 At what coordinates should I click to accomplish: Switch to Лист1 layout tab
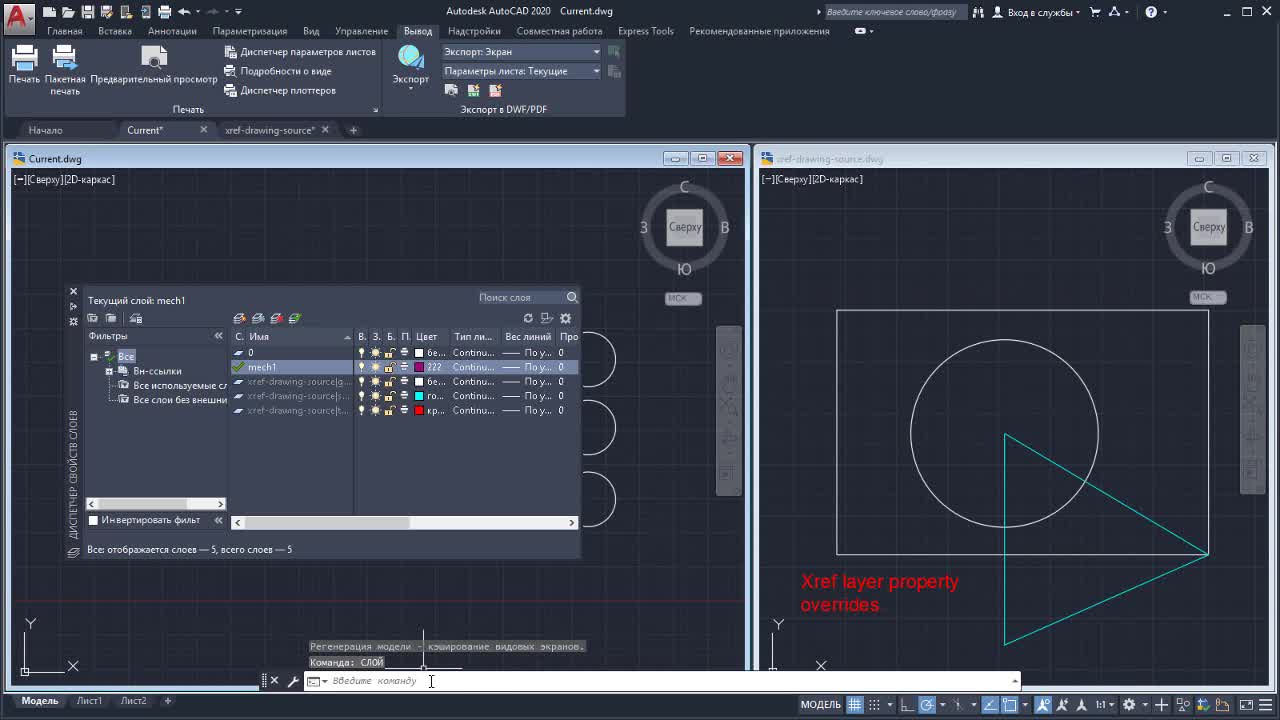(89, 701)
